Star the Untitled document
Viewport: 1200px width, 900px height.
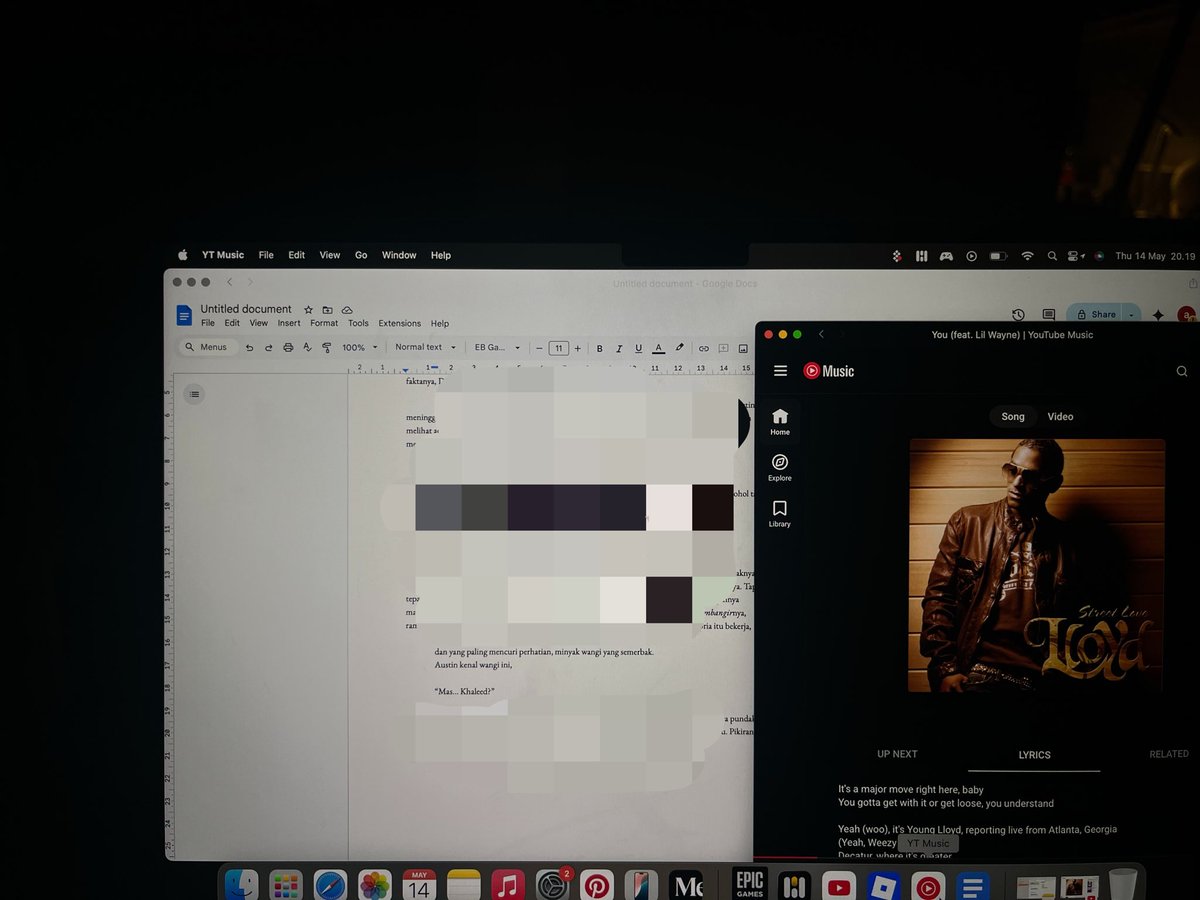[308, 310]
